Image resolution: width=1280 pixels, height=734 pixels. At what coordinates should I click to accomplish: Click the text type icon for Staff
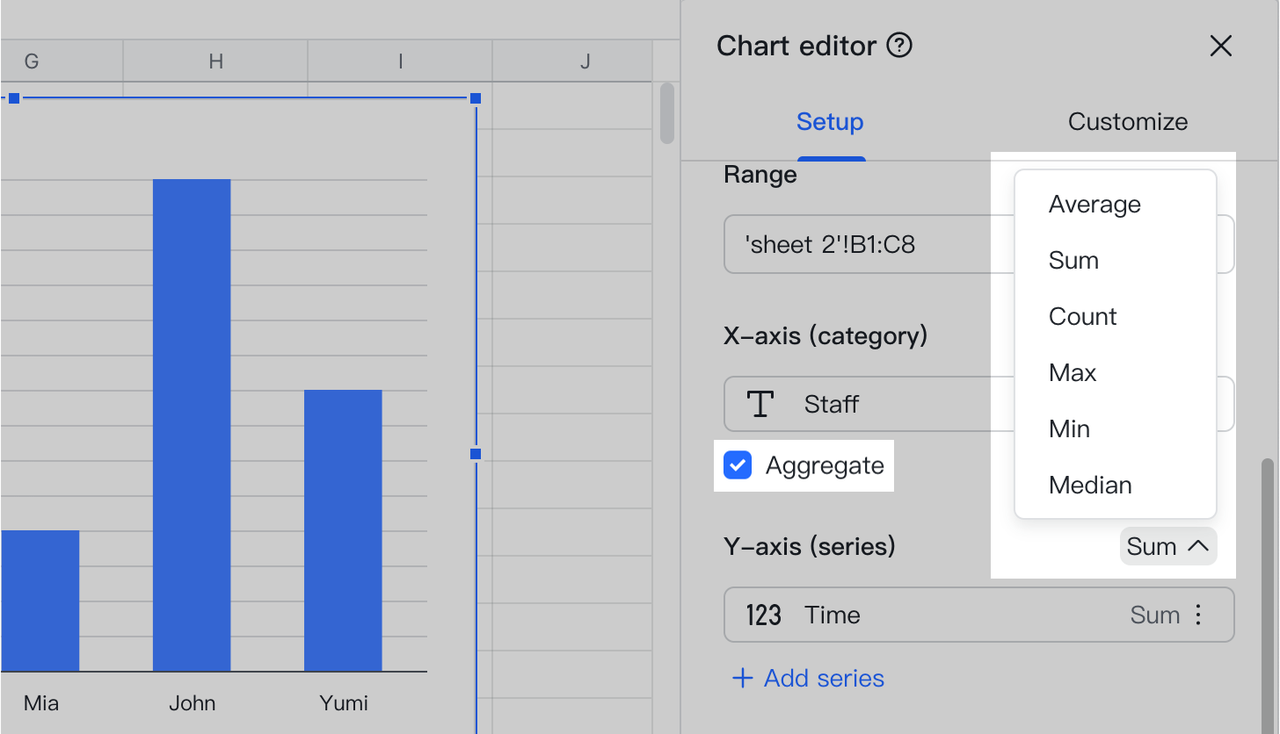(x=761, y=404)
